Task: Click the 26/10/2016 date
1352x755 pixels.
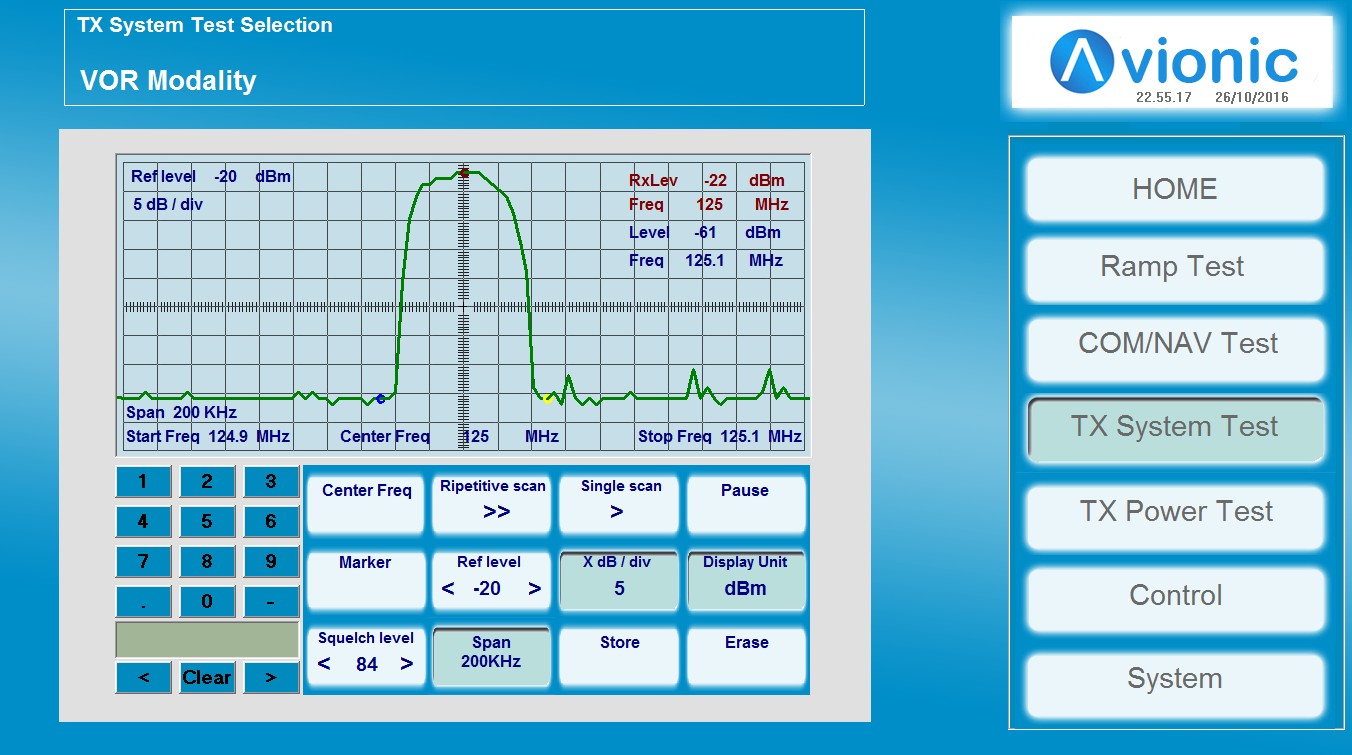Action: click(1252, 98)
